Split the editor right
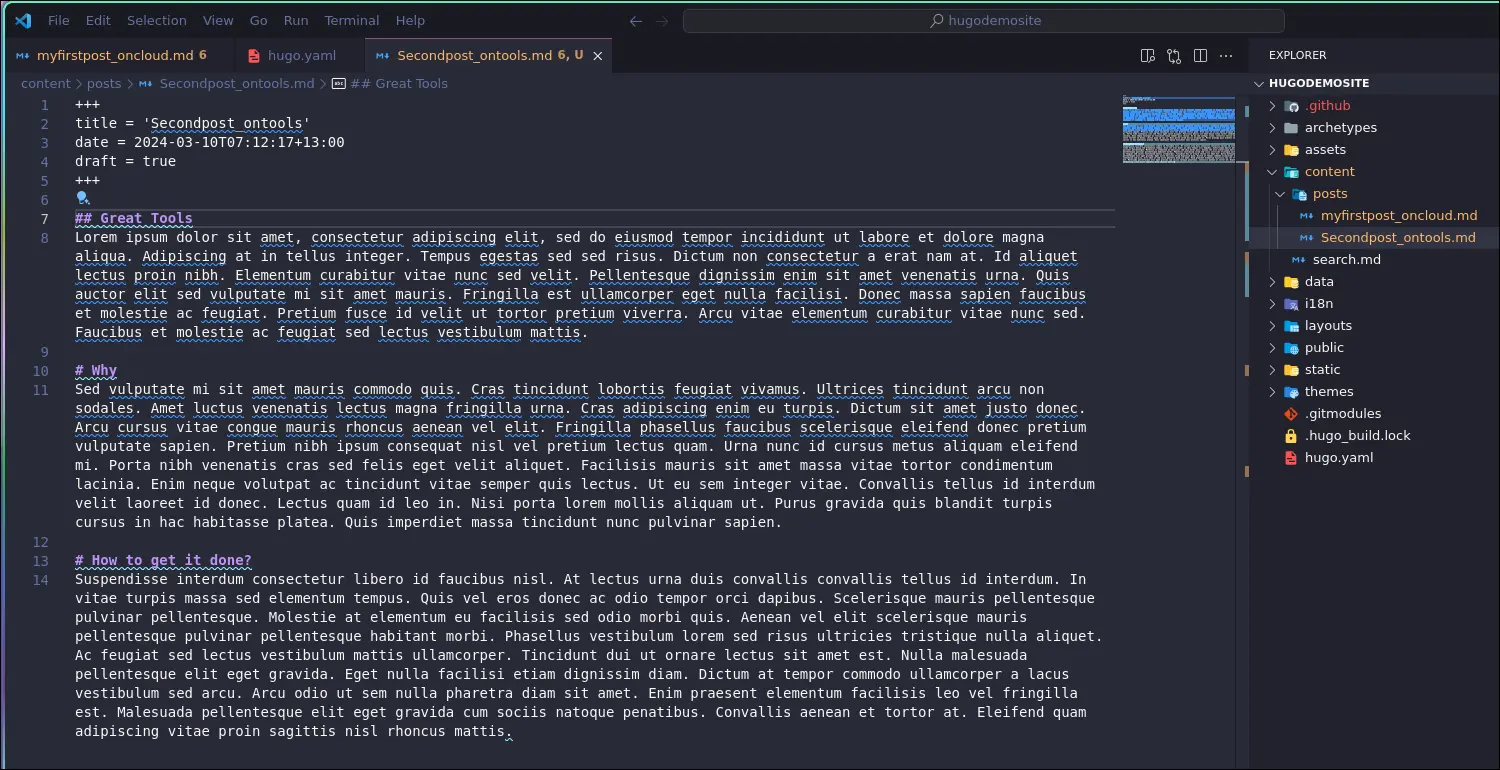Screen dimensions: 1500x770 [x=1200, y=56]
